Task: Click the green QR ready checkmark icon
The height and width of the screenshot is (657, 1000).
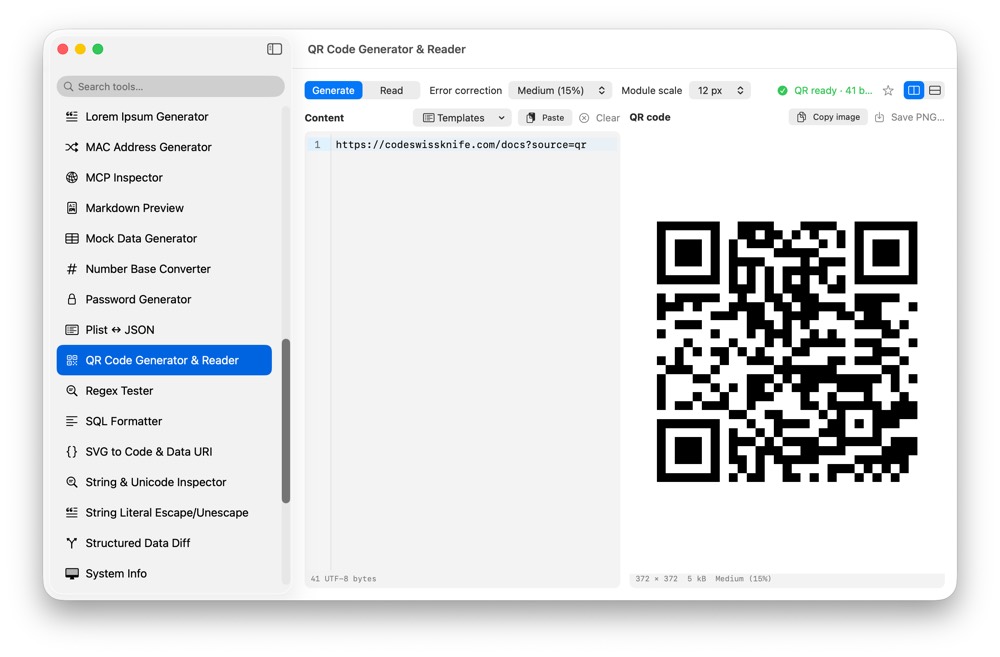Action: click(783, 91)
